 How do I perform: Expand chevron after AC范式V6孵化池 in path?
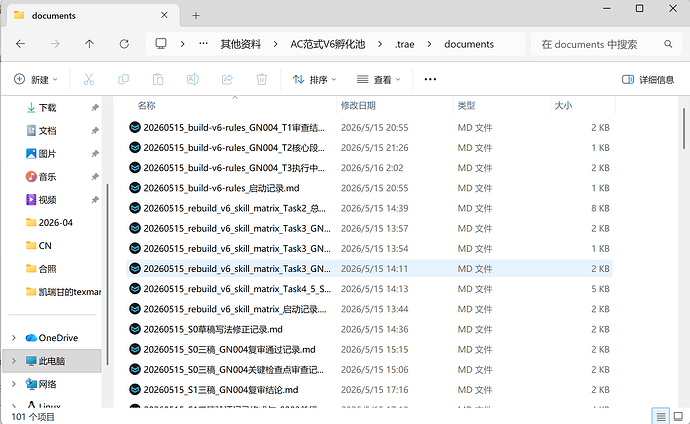coord(380,44)
